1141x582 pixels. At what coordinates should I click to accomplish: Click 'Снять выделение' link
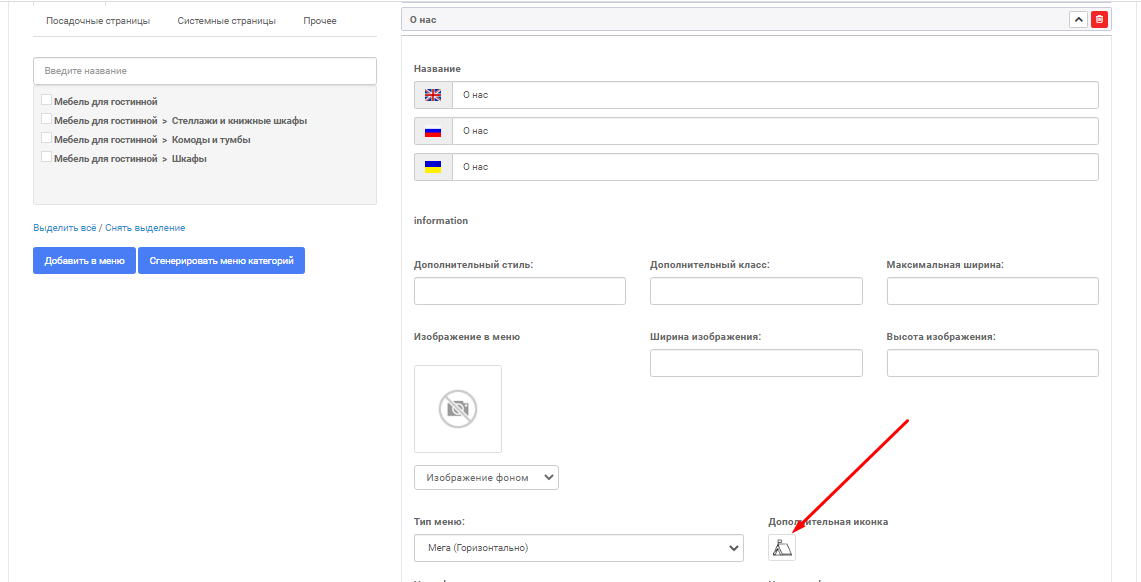(x=146, y=228)
